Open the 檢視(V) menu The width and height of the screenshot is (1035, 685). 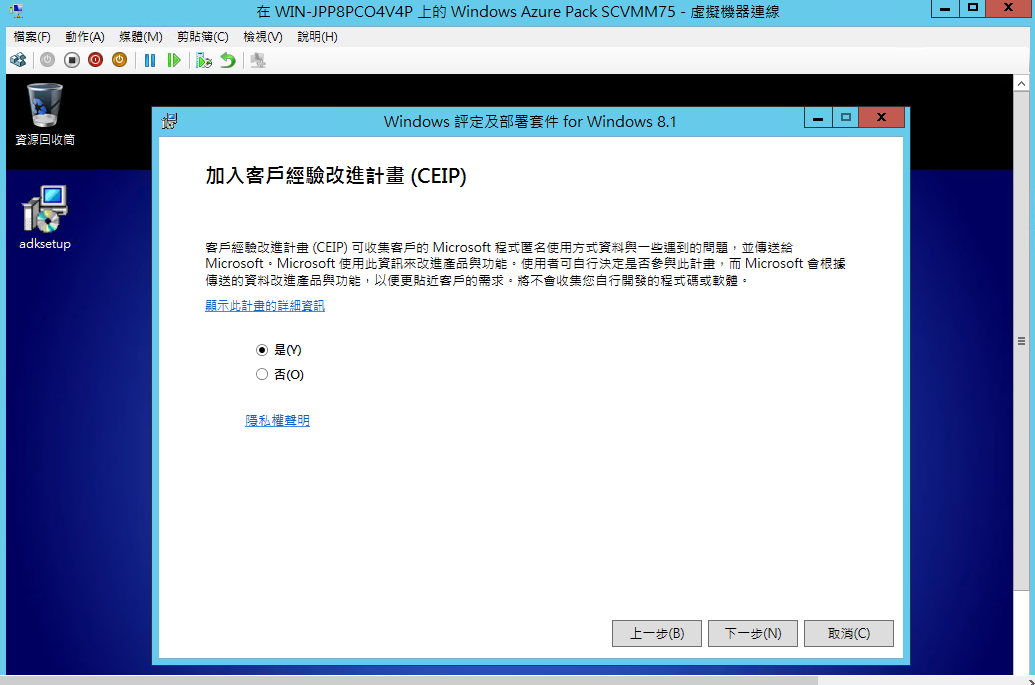click(x=263, y=37)
